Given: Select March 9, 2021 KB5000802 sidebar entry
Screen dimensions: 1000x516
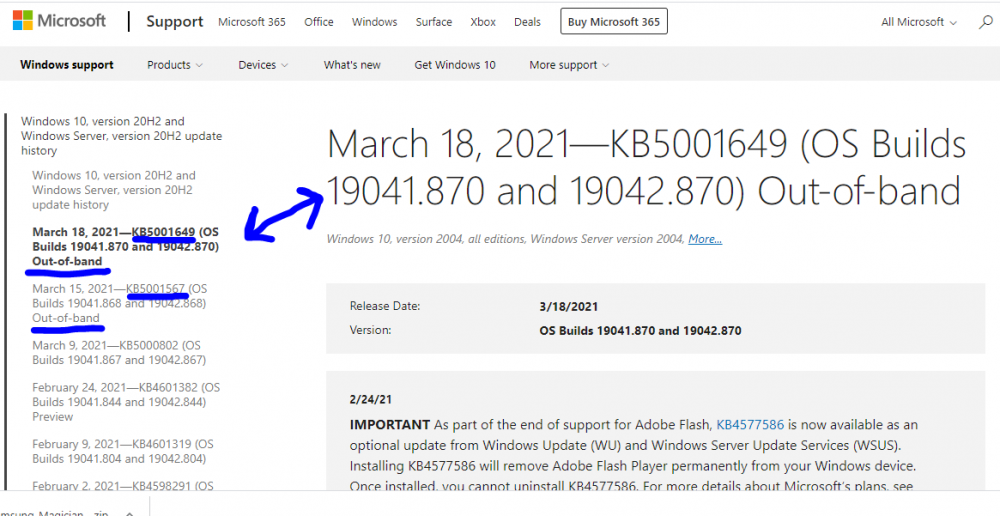Looking at the screenshot, I should tap(119, 353).
